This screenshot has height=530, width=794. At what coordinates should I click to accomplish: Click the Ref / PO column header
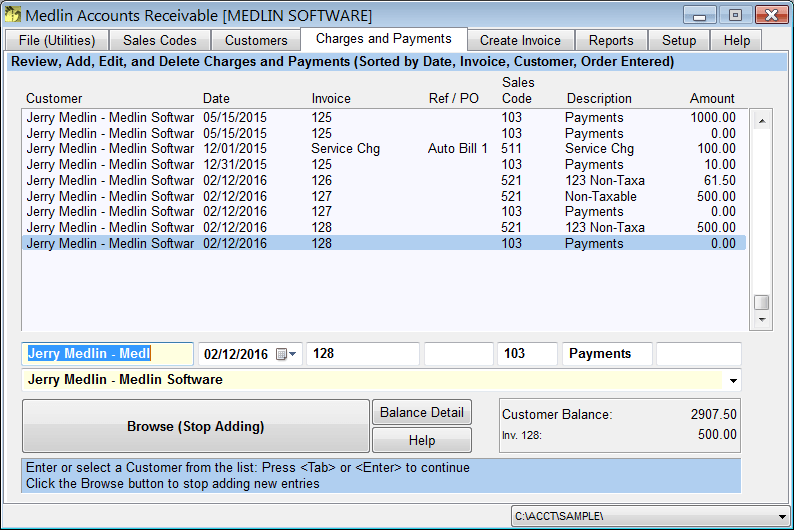(x=454, y=98)
